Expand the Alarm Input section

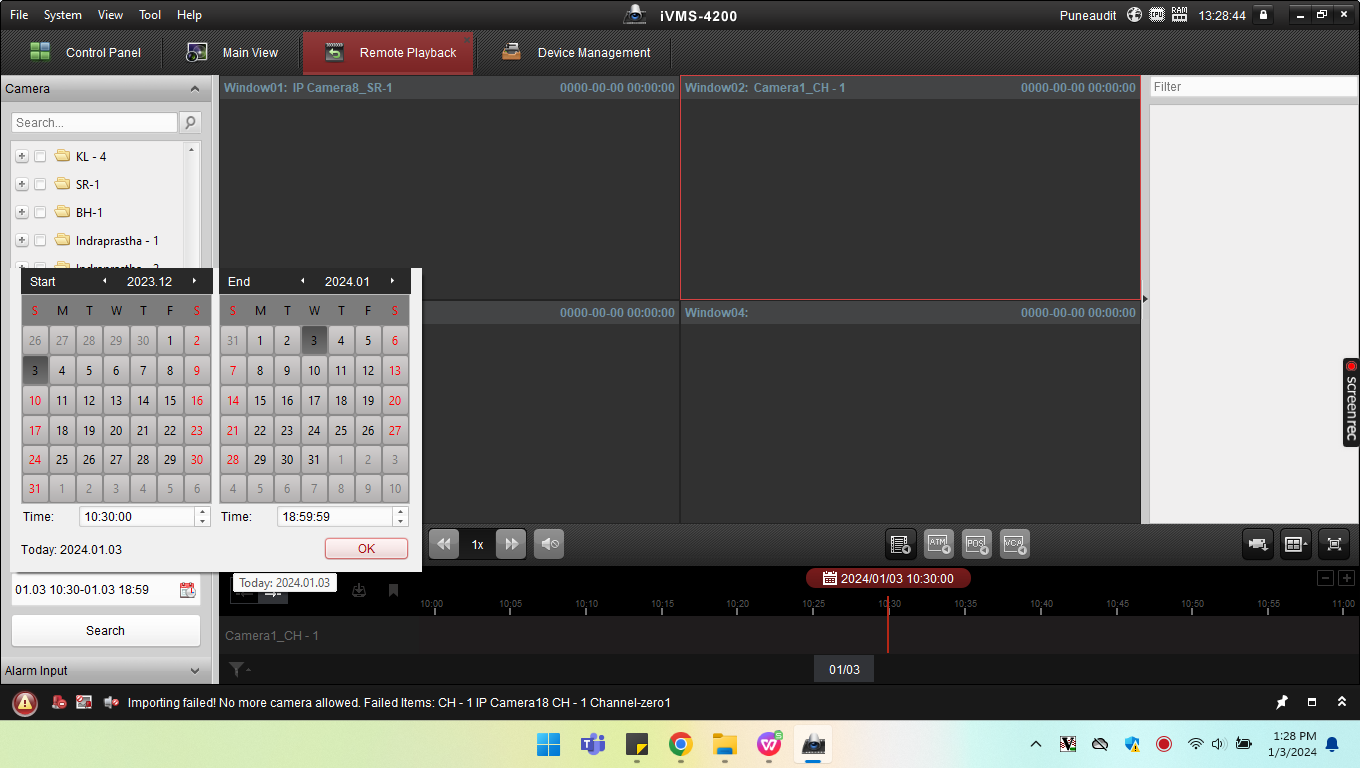(x=195, y=671)
